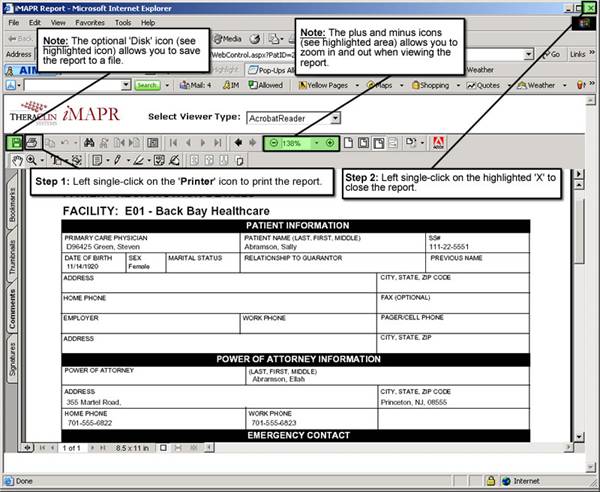Image resolution: width=600 pixels, height=492 pixels.
Task: Click the Mail icon in AIM toolbar
Action: click(197, 85)
